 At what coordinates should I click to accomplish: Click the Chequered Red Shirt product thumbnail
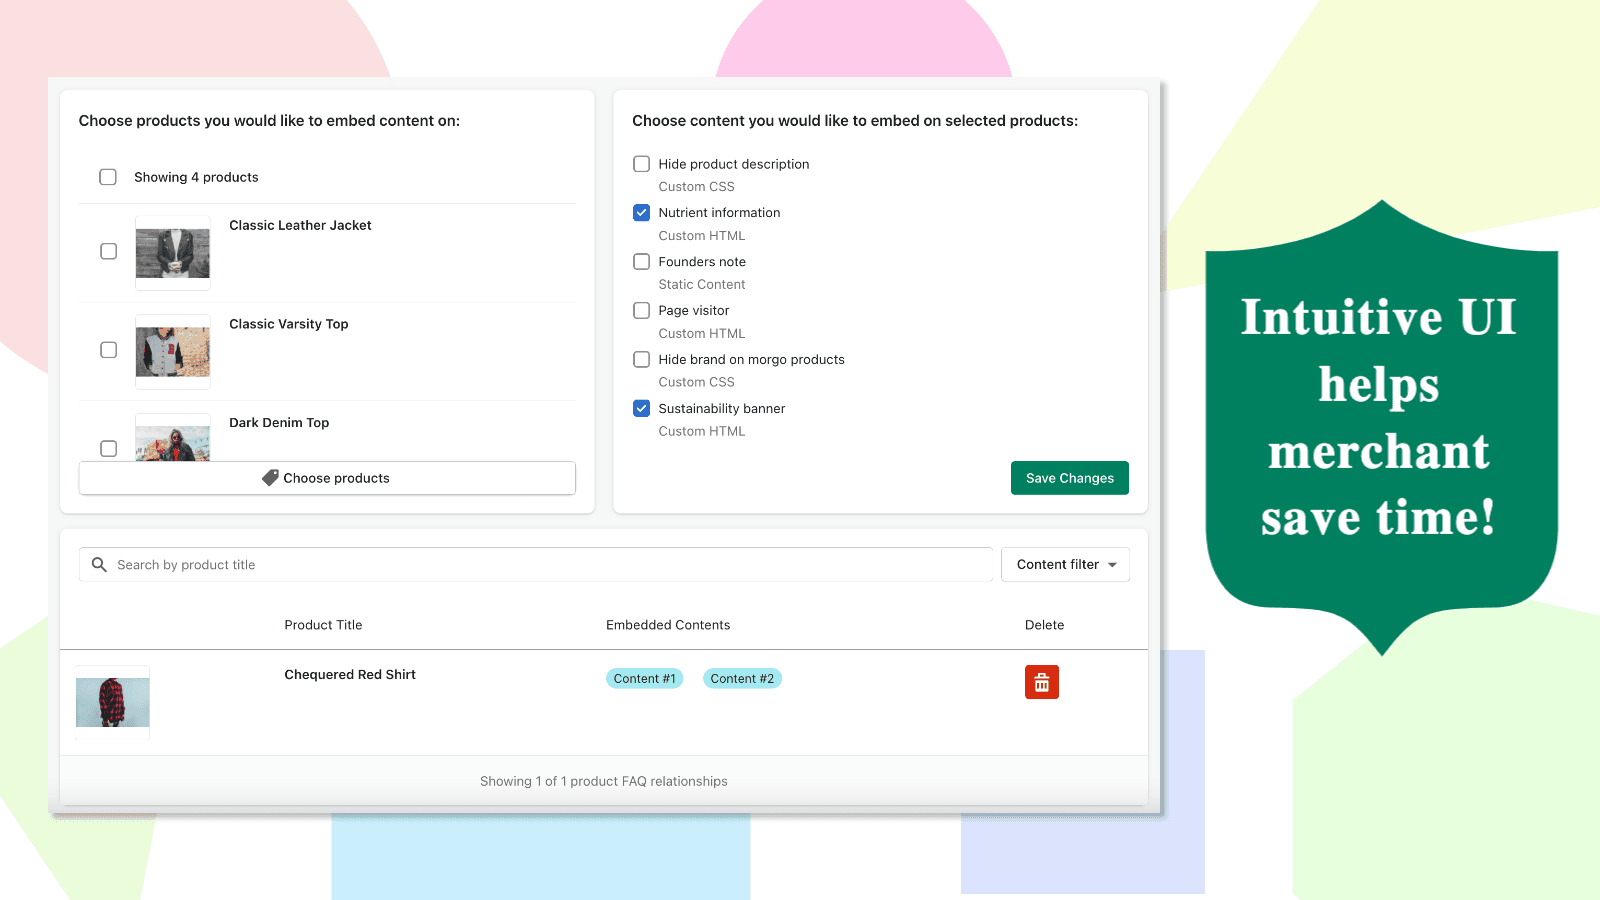tap(112, 702)
